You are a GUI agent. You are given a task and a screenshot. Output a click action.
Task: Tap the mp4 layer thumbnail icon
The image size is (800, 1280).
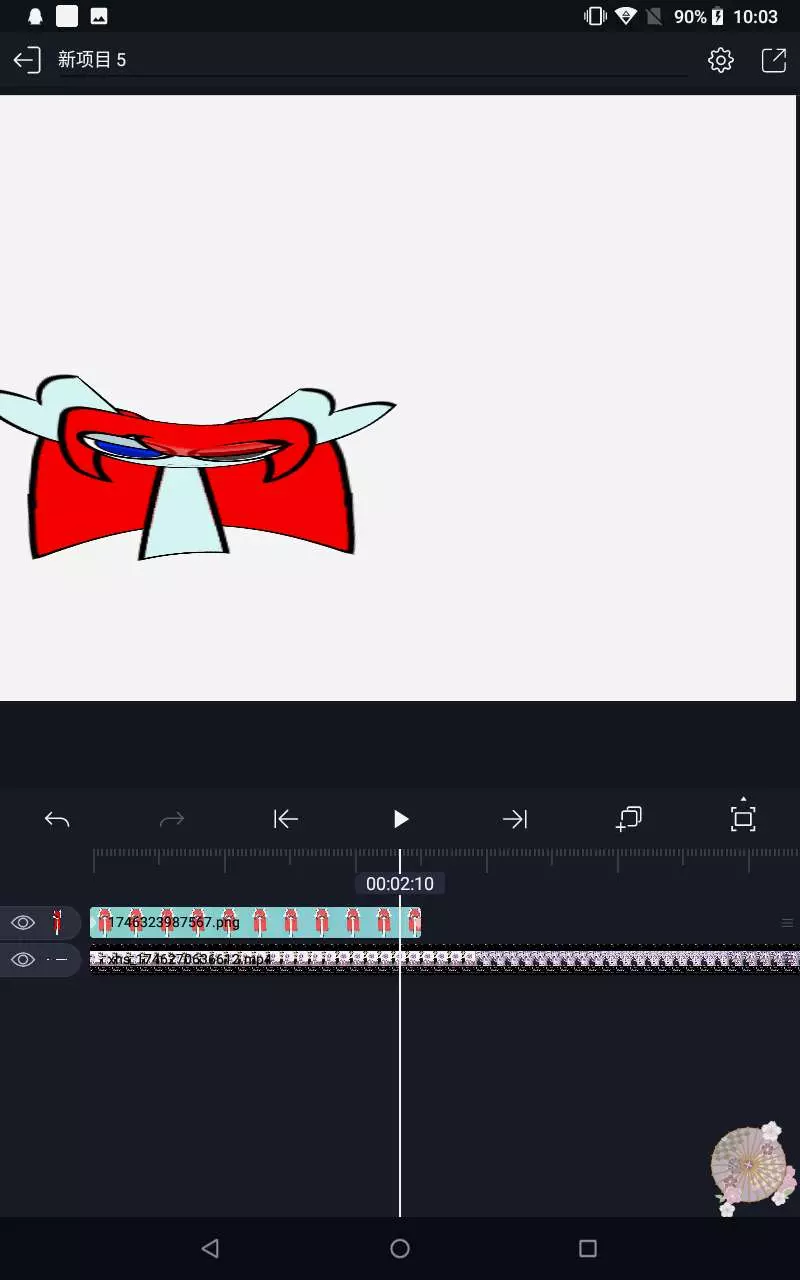[x=57, y=960]
